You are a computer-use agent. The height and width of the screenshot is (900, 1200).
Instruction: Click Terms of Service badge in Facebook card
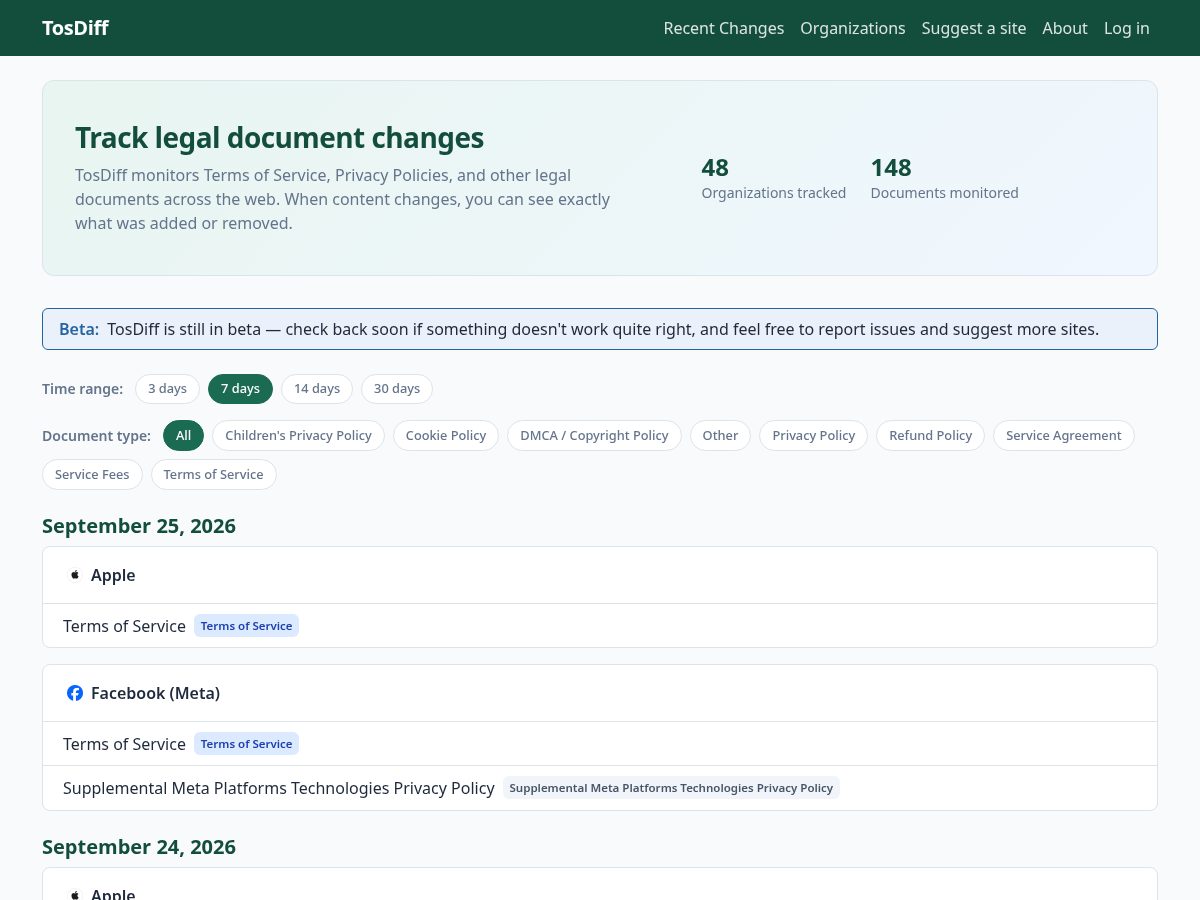click(x=247, y=744)
